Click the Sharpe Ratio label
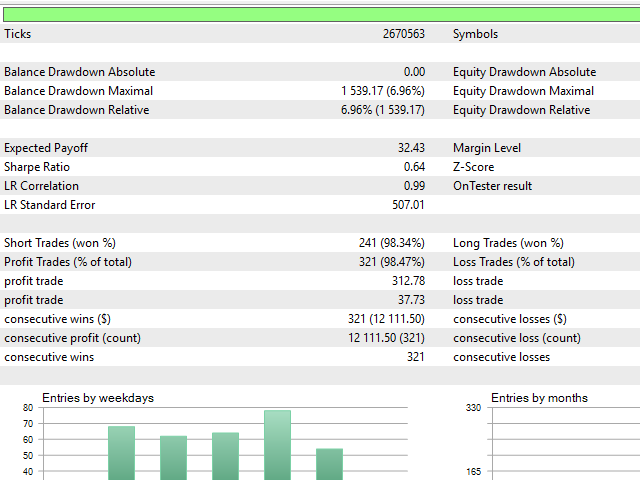 [x=37, y=167]
